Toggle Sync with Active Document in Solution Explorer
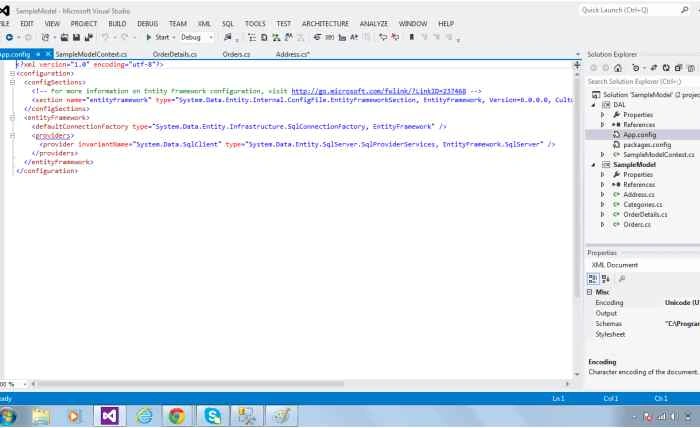The image size is (700, 428). point(654,68)
